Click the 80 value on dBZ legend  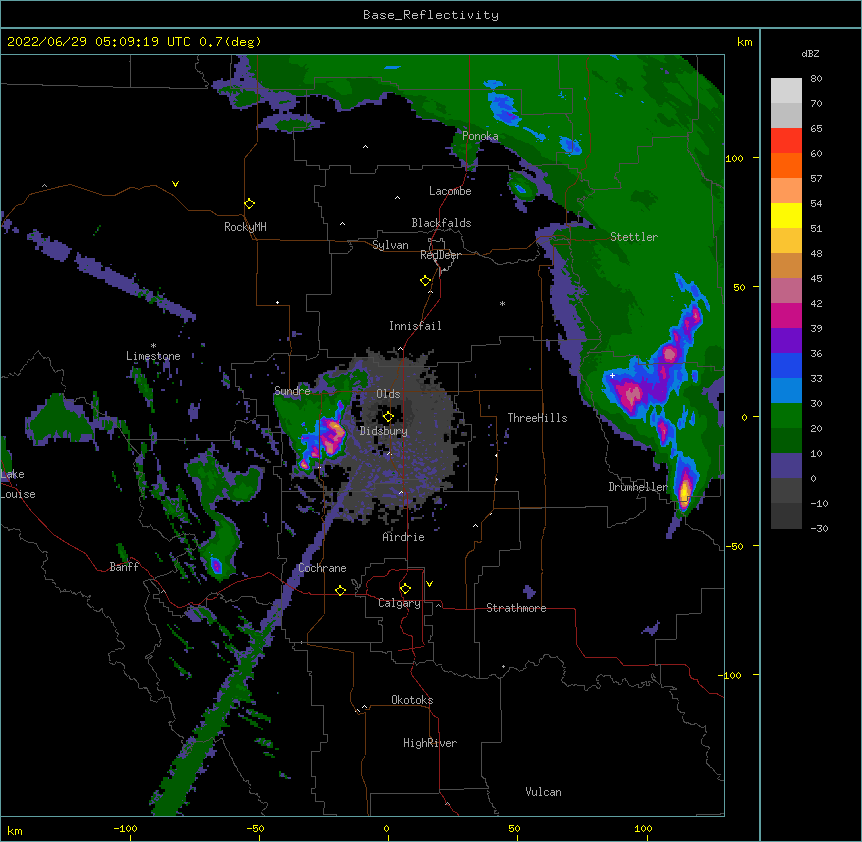tap(816, 79)
